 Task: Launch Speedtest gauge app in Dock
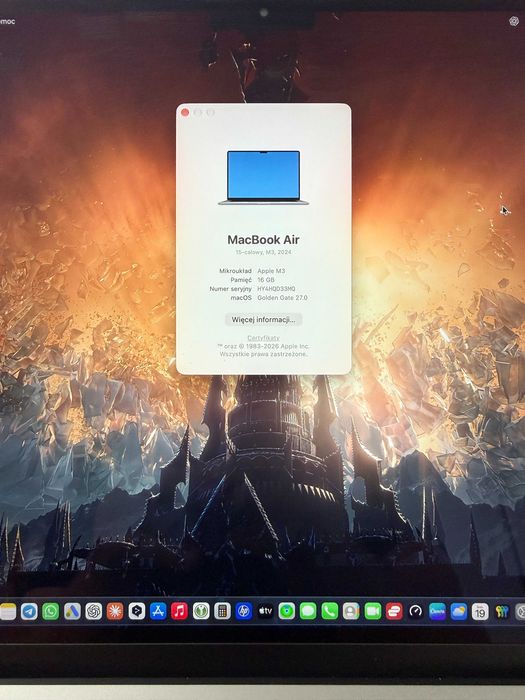416,611
